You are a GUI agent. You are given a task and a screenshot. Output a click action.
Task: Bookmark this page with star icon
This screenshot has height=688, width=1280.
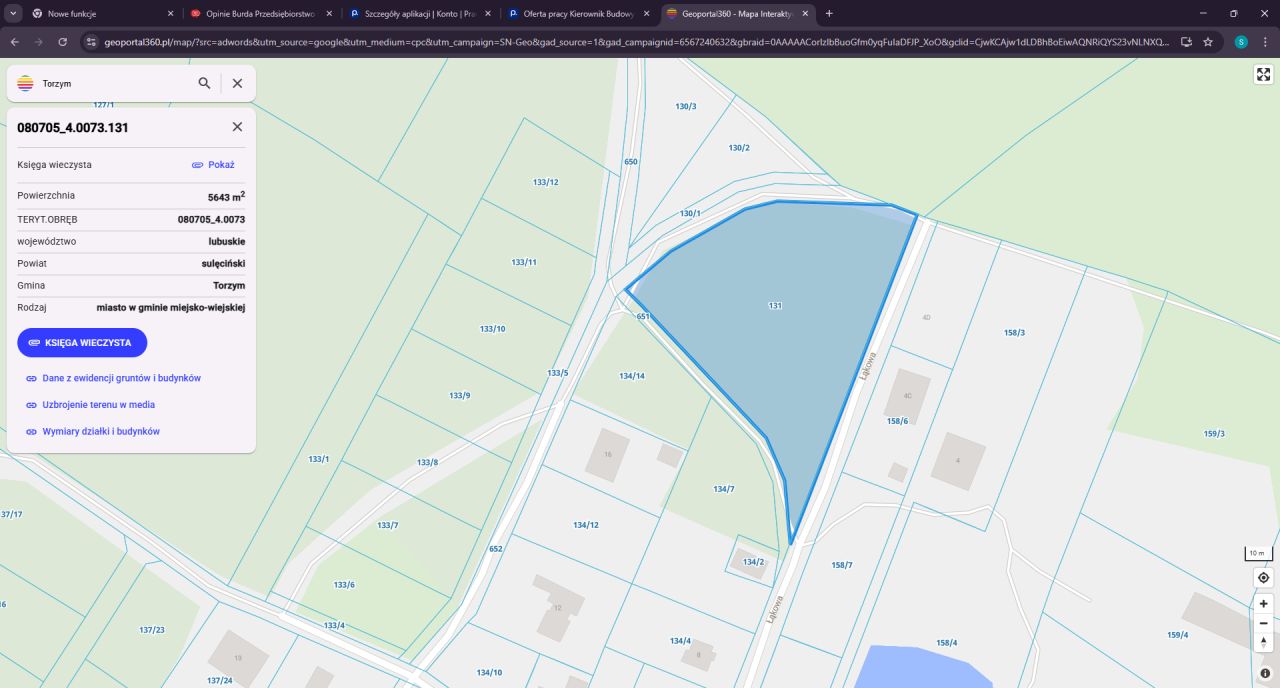coord(1208,42)
